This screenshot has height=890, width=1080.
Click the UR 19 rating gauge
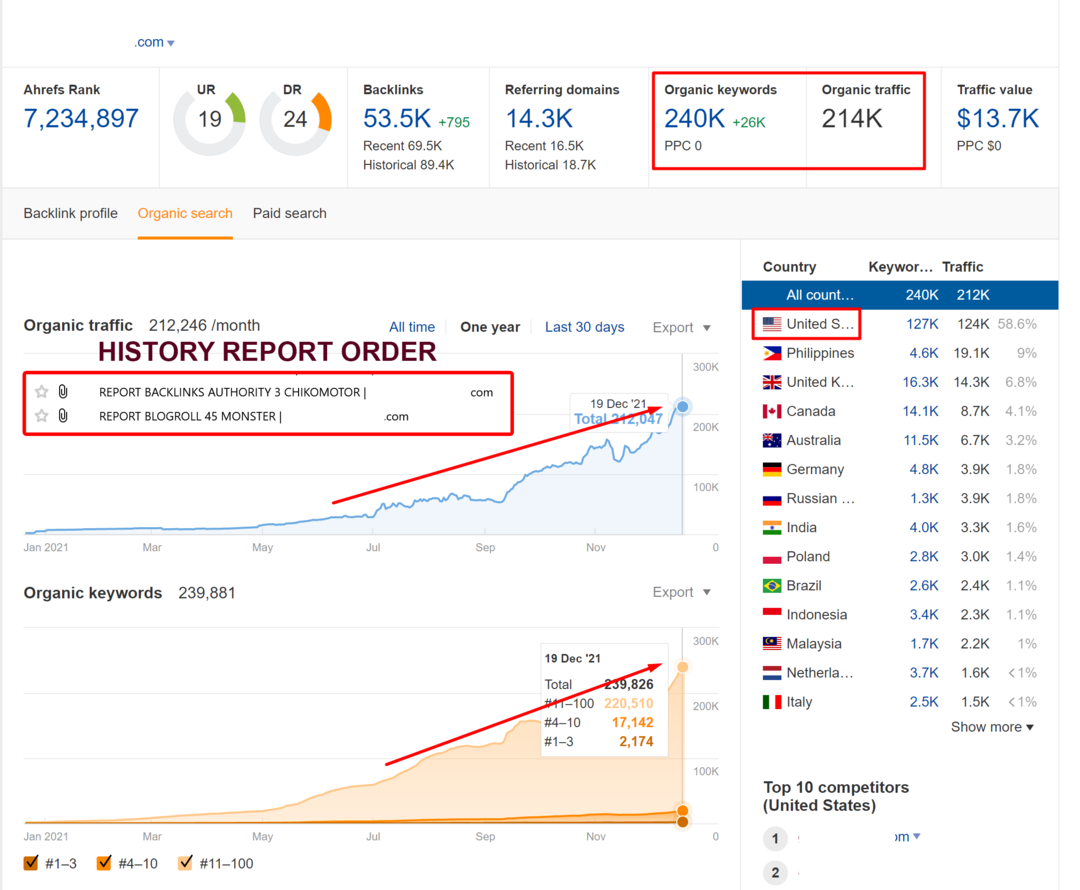click(x=209, y=120)
